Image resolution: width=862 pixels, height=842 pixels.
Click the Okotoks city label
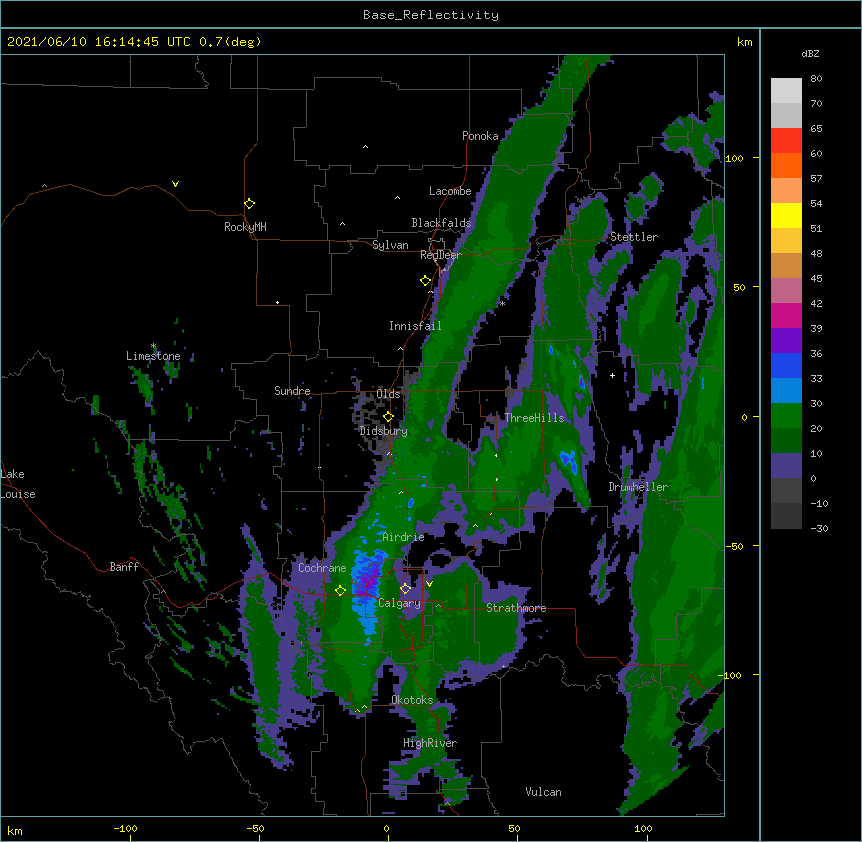[x=412, y=700]
